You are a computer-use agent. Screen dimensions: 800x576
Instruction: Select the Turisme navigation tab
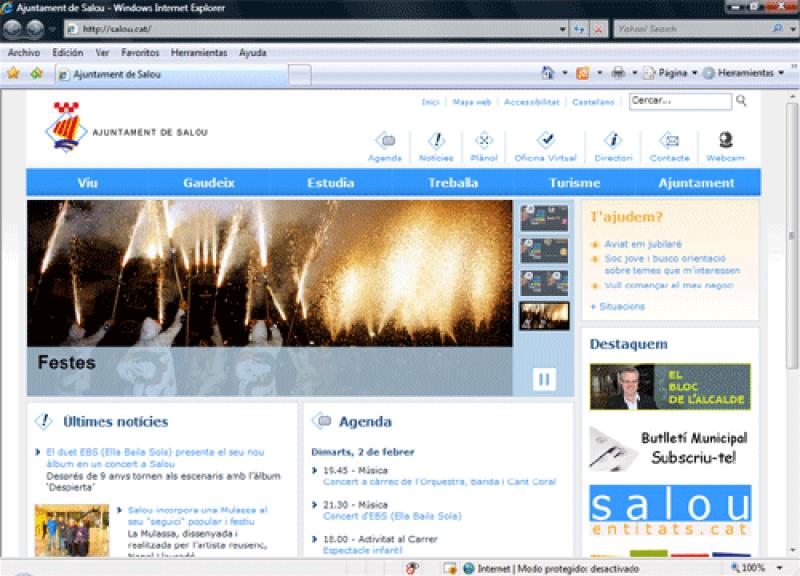[574, 183]
